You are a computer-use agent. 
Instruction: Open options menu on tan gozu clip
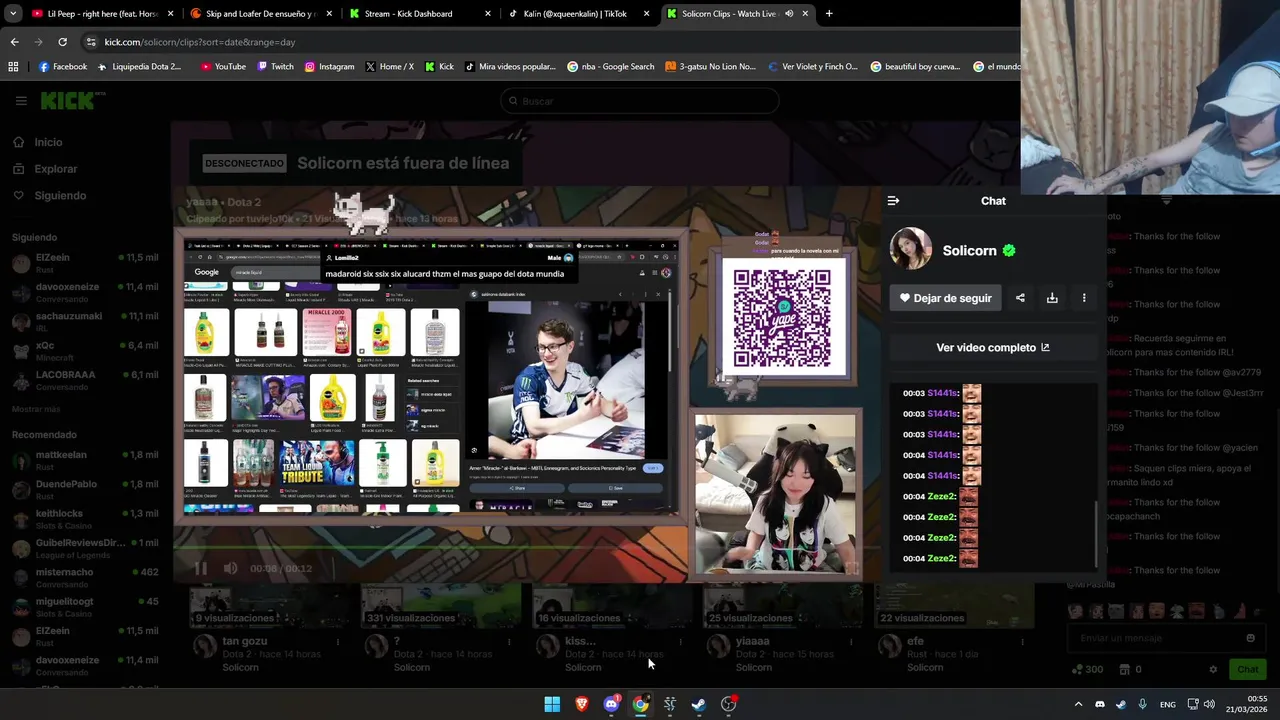point(338,641)
